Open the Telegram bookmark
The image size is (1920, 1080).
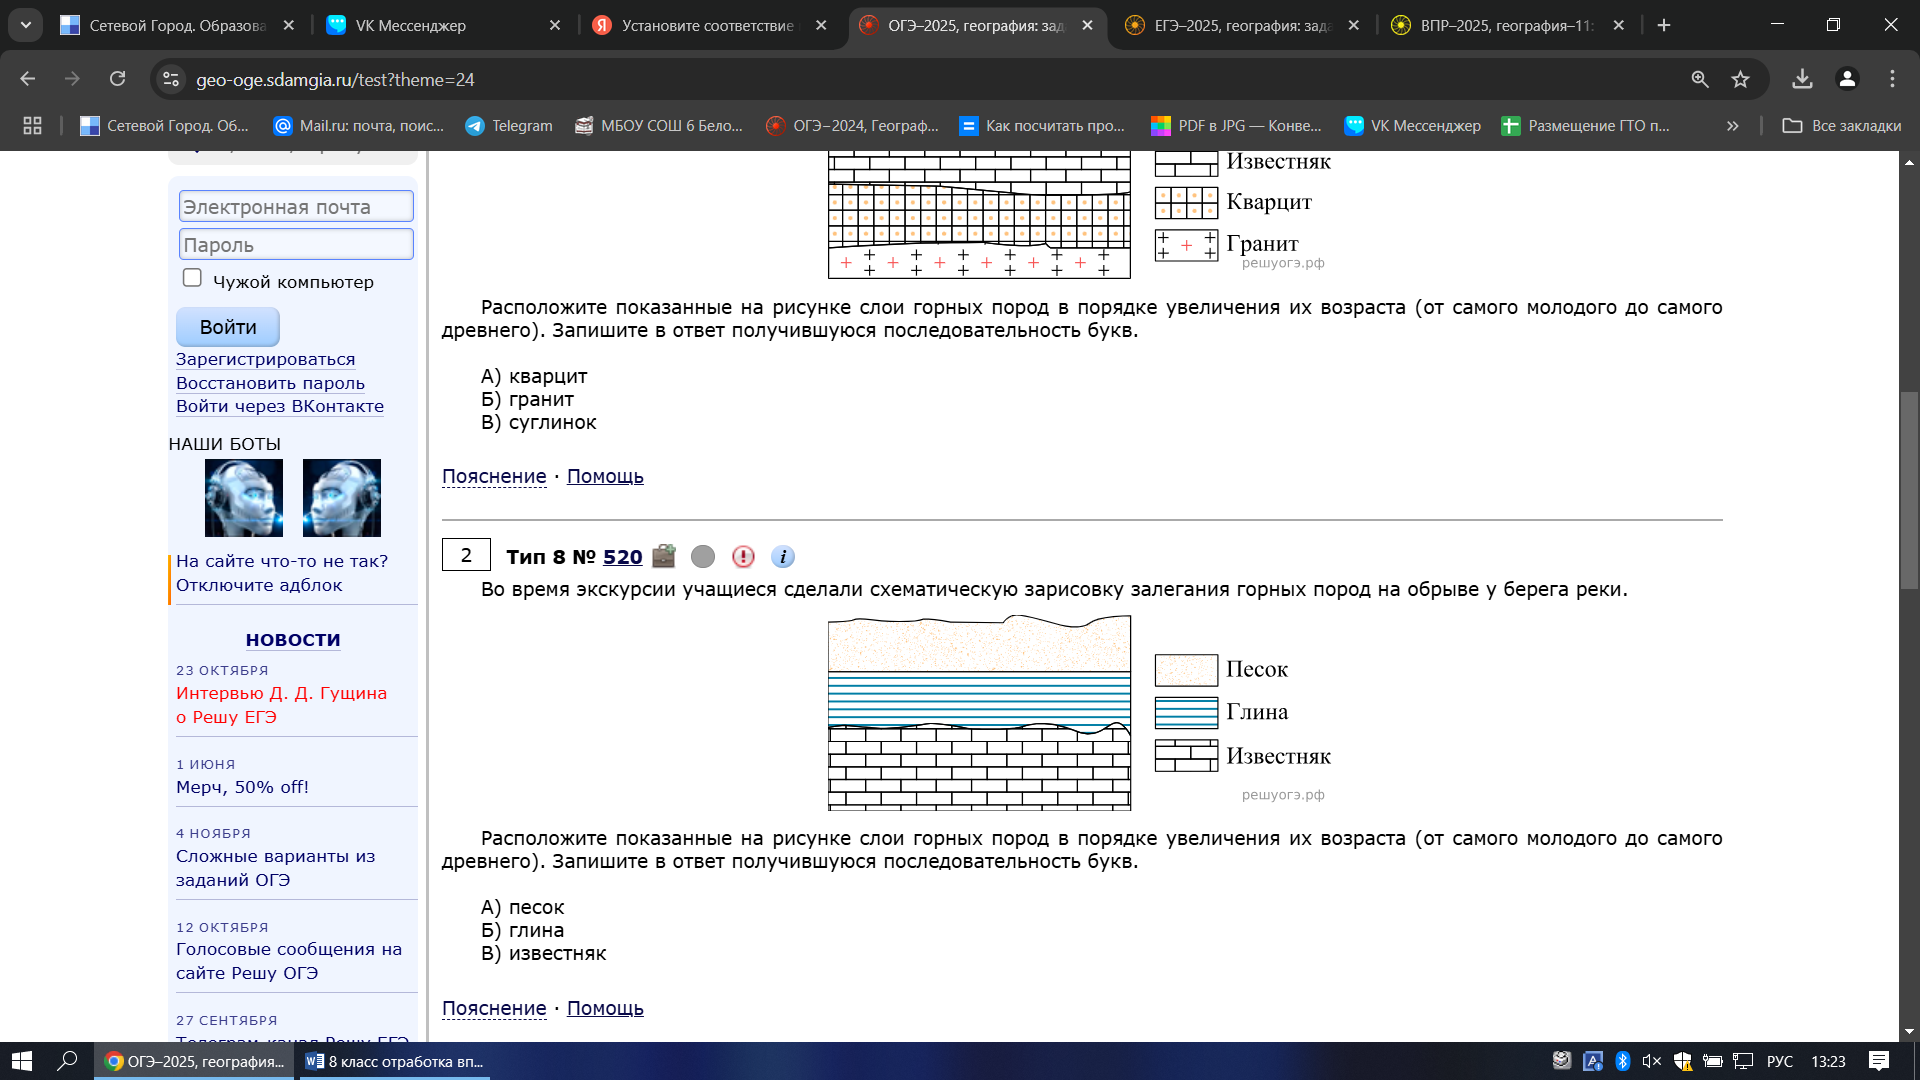pyautogui.click(x=509, y=125)
